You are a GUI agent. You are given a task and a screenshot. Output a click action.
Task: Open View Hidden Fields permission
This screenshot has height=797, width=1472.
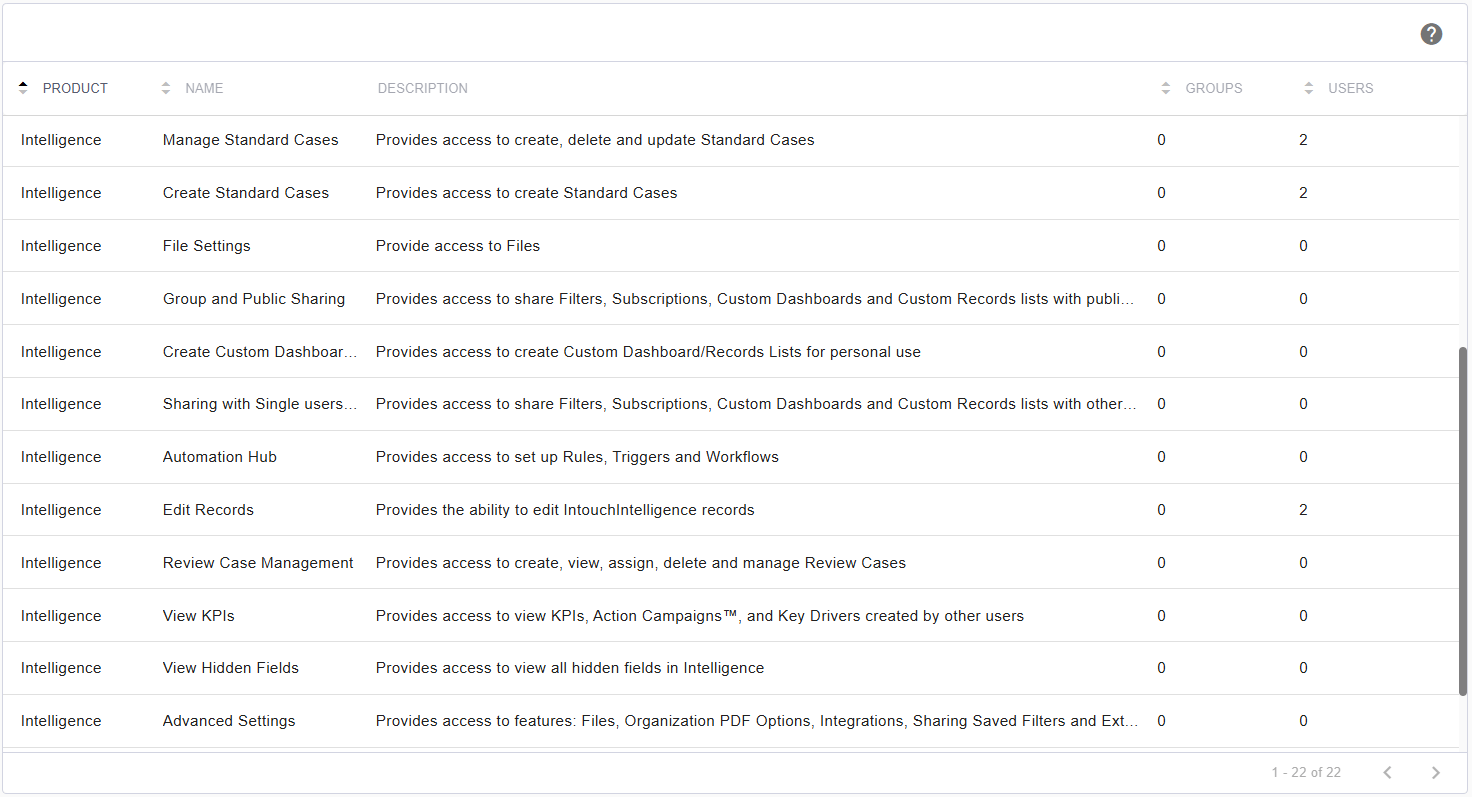(230, 668)
